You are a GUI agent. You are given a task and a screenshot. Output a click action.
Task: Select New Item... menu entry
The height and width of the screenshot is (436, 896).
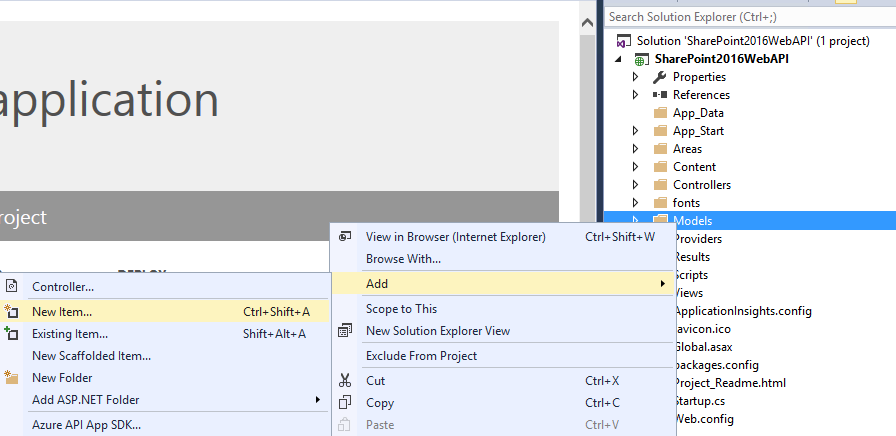point(165,311)
